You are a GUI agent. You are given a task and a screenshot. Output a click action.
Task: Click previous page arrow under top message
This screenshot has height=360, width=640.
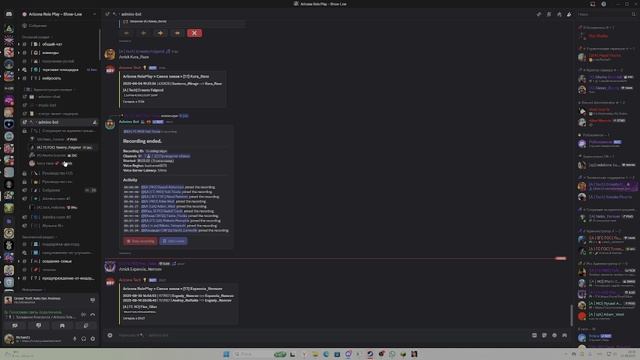(x=143, y=33)
